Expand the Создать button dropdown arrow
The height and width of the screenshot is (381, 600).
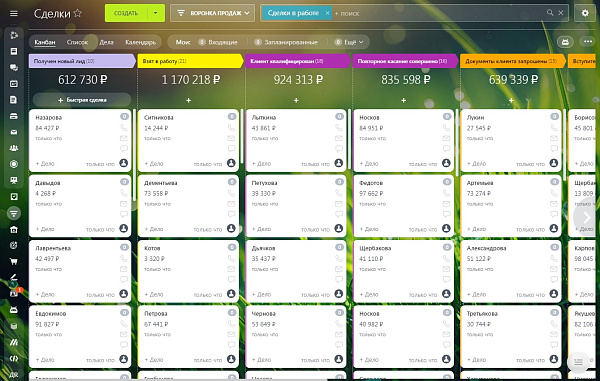[x=155, y=13]
